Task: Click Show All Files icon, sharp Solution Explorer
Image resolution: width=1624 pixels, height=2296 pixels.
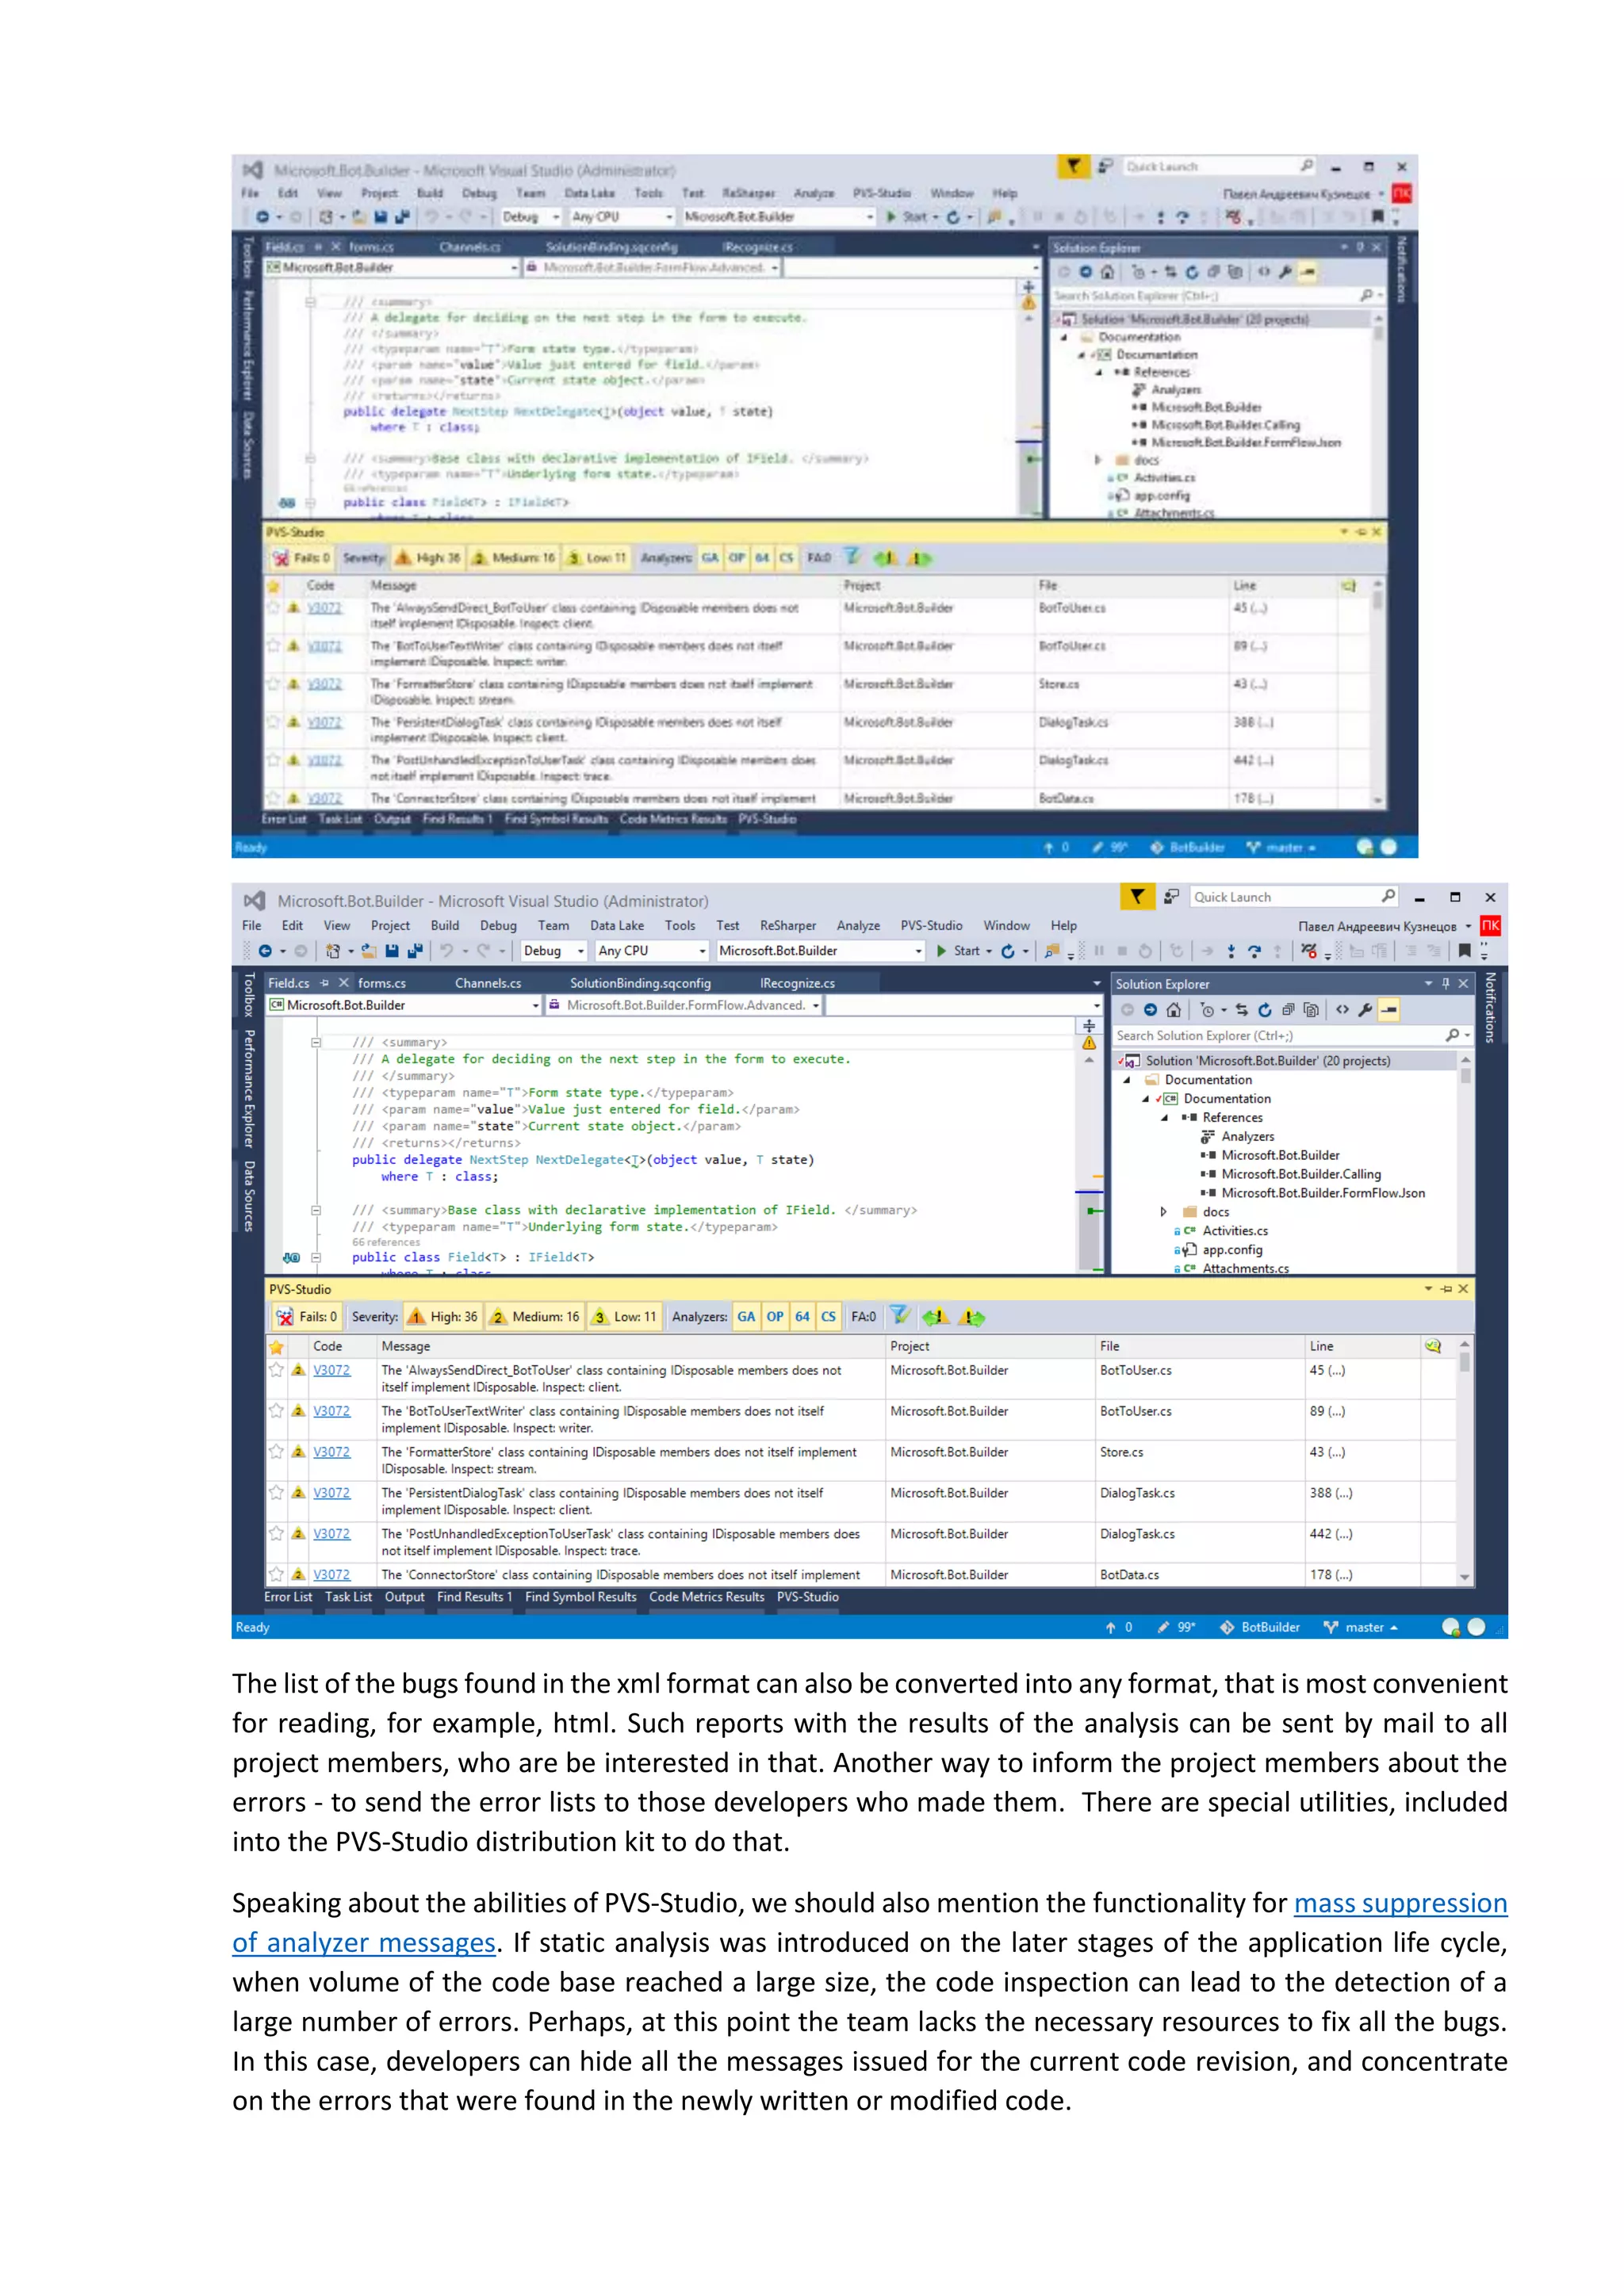Action: point(1311,1010)
